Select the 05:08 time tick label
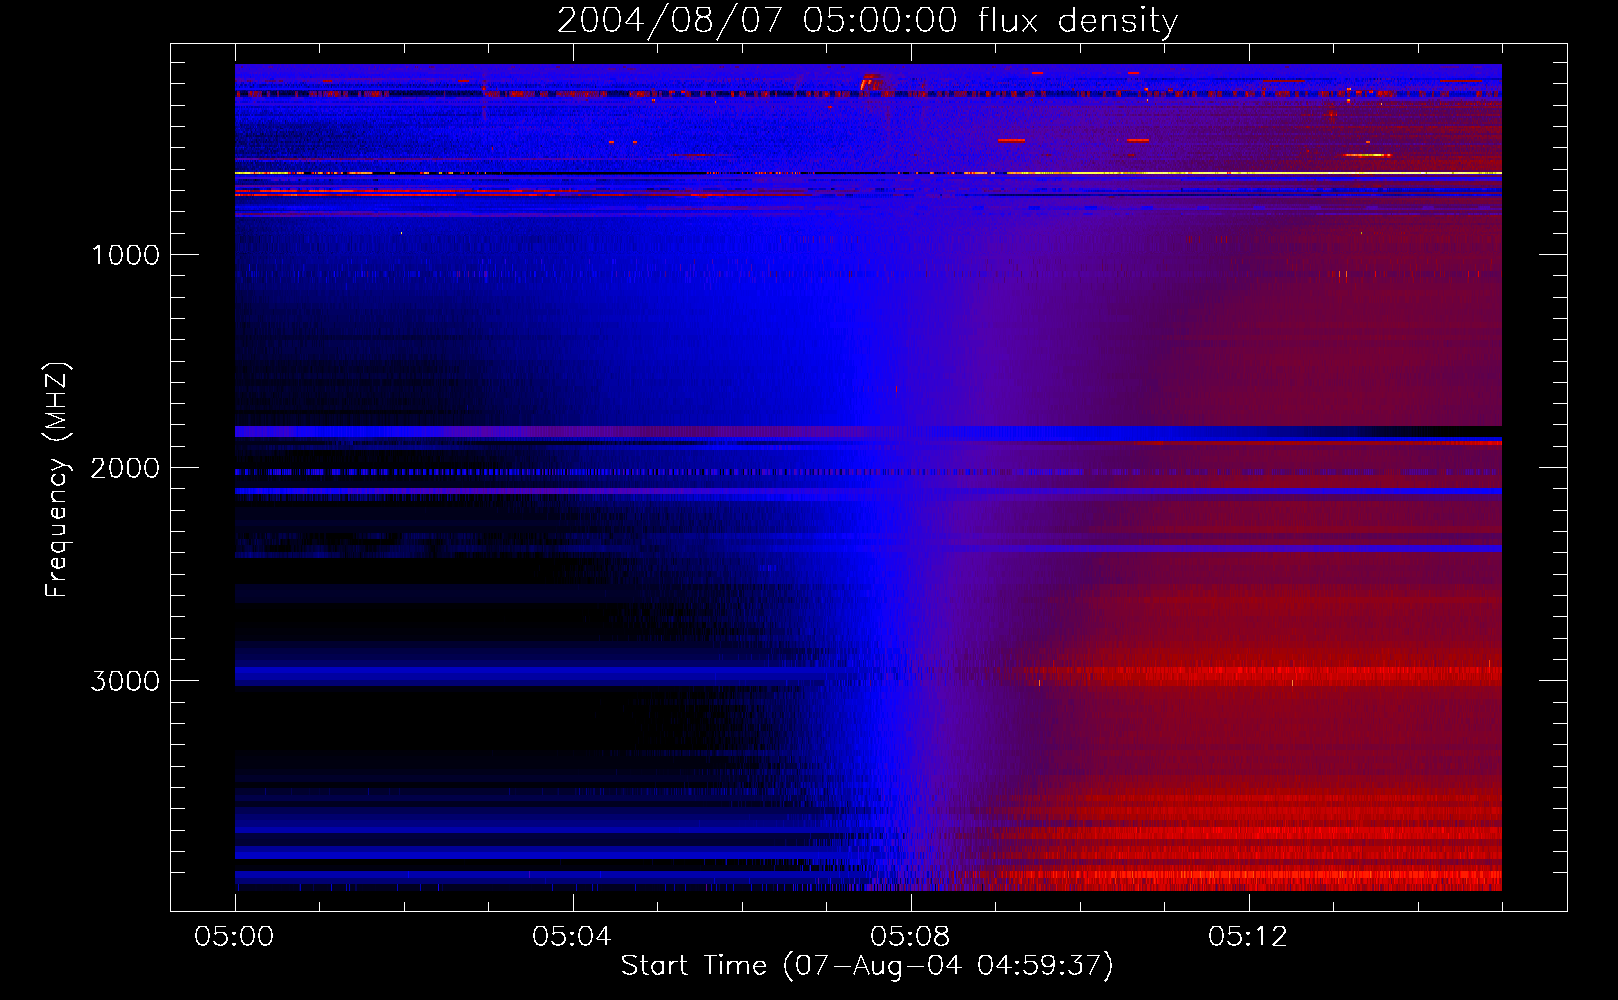The image size is (1618, 1000). [x=910, y=937]
